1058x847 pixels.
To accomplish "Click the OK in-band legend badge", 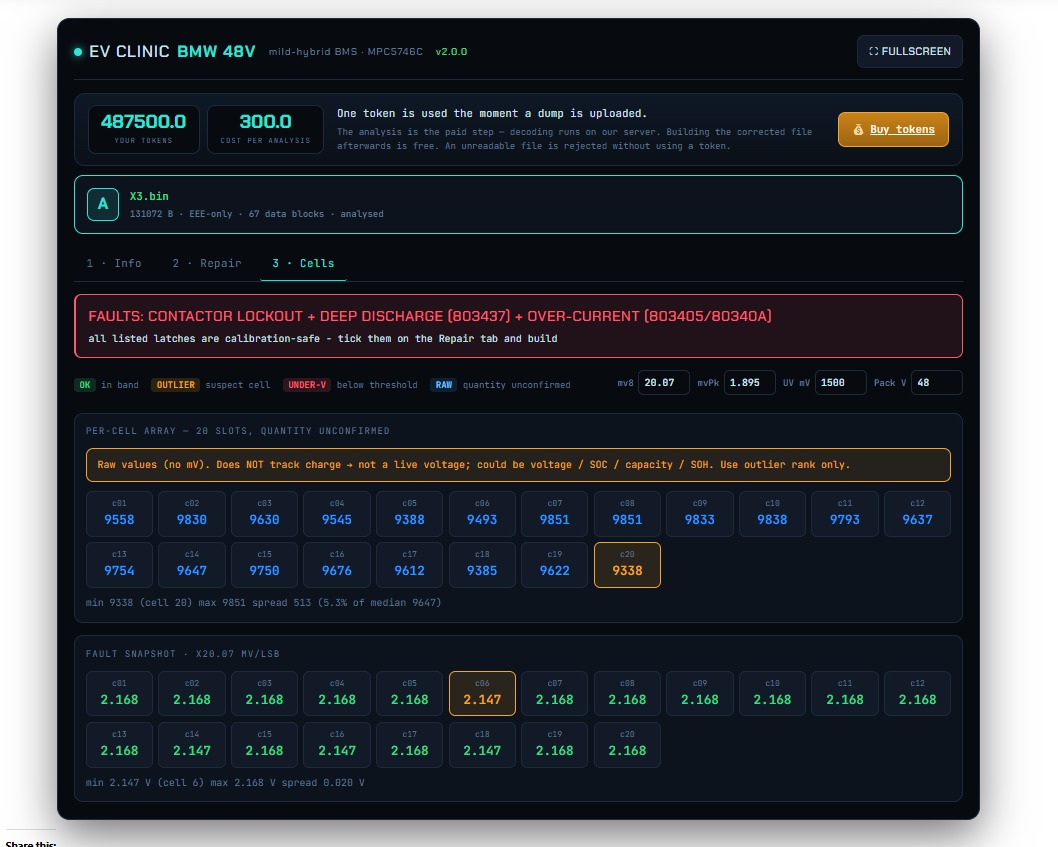I will pos(85,385).
